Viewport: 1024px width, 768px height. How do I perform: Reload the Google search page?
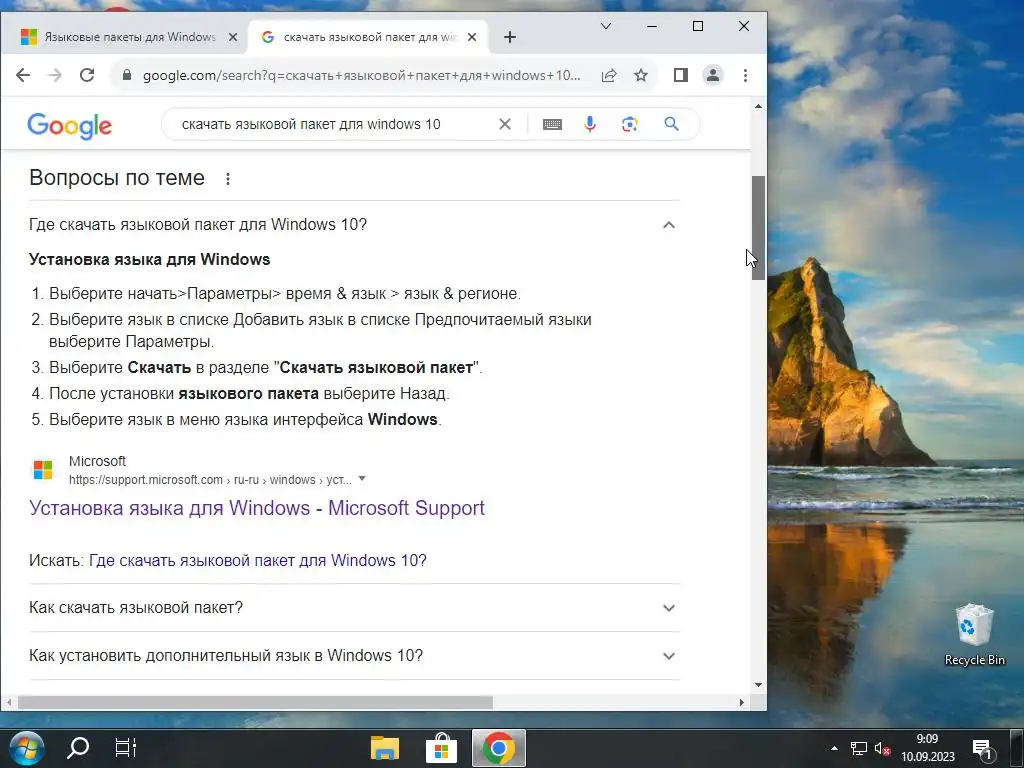[x=87, y=75]
